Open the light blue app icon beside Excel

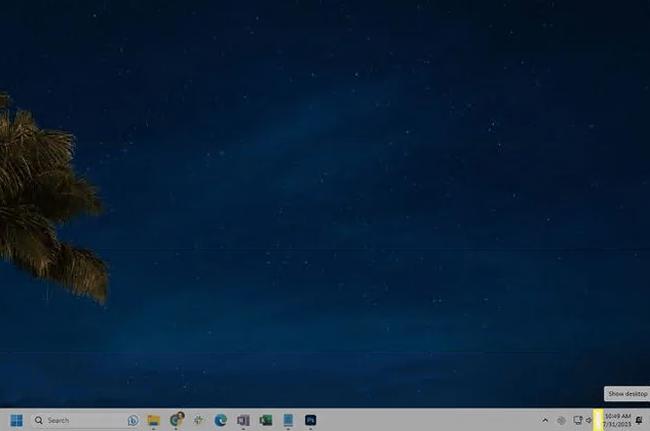[x=288, y=420]
